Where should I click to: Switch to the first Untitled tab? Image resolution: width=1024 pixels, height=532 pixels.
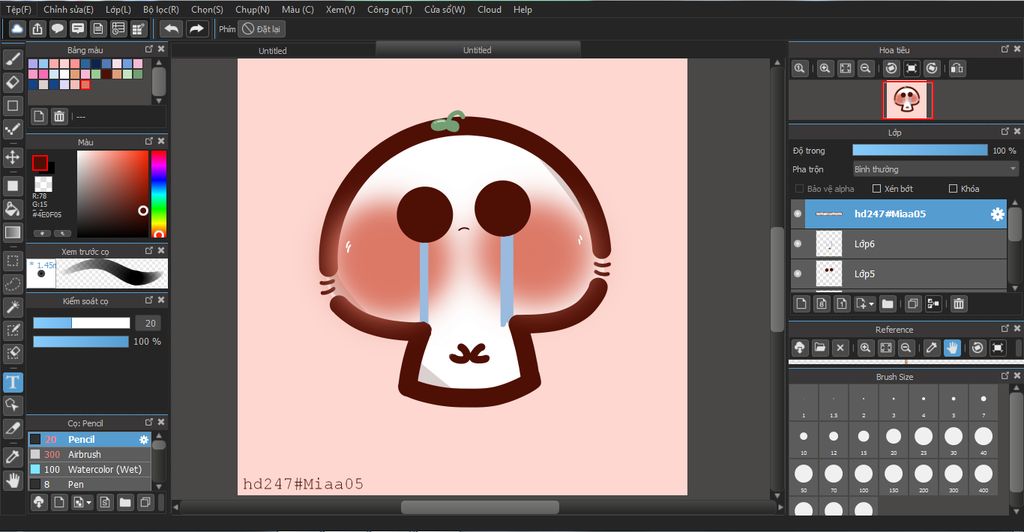point(272,50)
